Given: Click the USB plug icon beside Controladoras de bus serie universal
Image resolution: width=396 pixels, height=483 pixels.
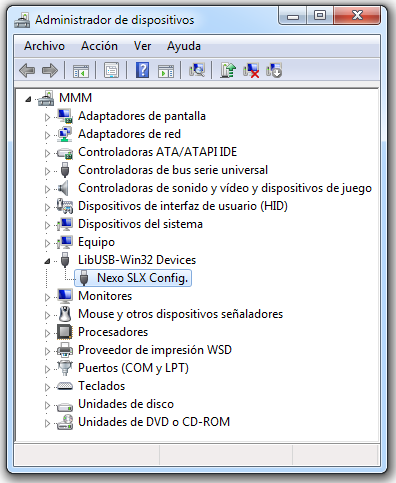Looking at the screenshot, I should pos(65,170).
